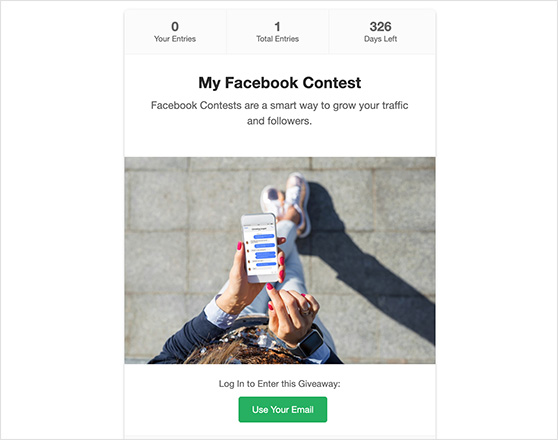Click the Log In to Enter this Giveaway text
Image resolution: width=558 pixels, height=440 pixels.
(279, 384)
